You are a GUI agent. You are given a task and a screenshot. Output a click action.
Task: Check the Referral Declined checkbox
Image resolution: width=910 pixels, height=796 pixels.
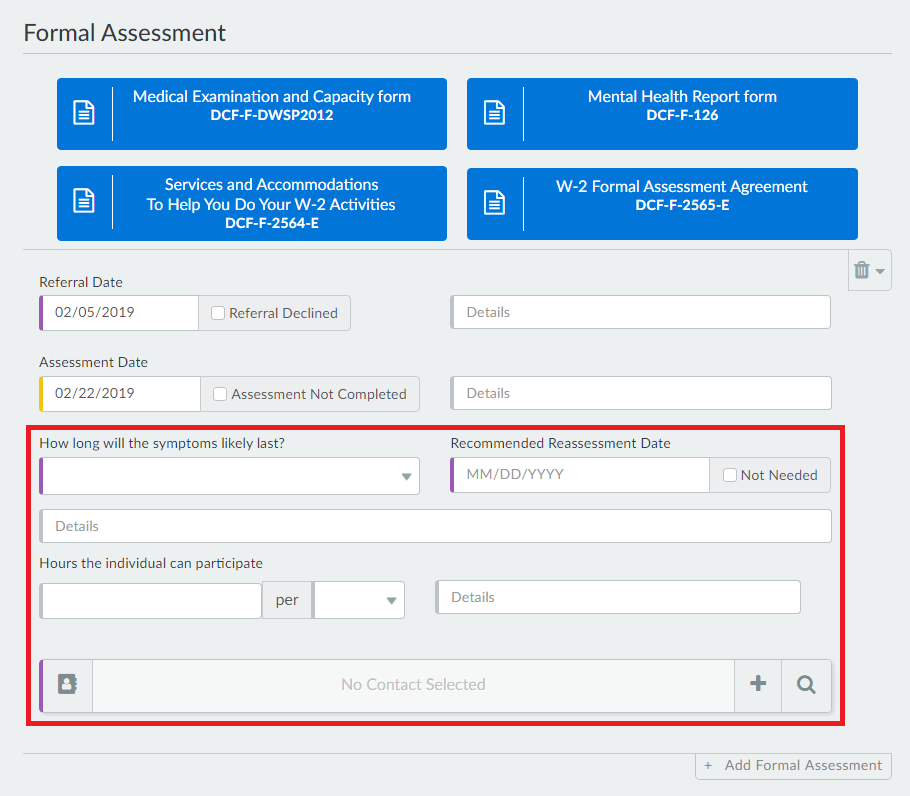tap(218, 313)
